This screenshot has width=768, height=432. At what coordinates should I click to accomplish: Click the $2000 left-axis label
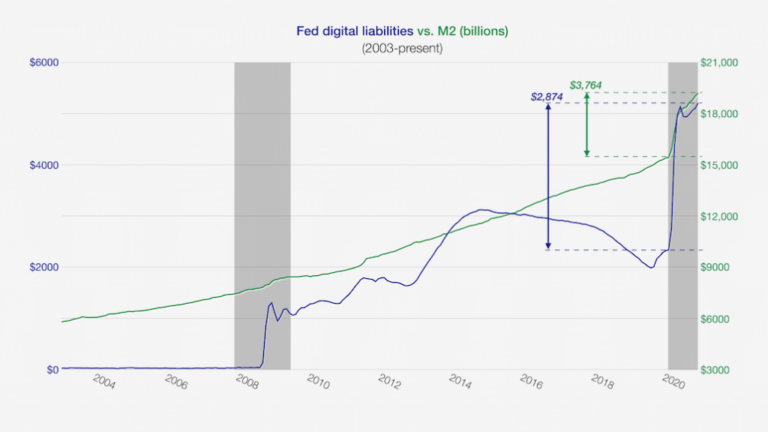41,267
